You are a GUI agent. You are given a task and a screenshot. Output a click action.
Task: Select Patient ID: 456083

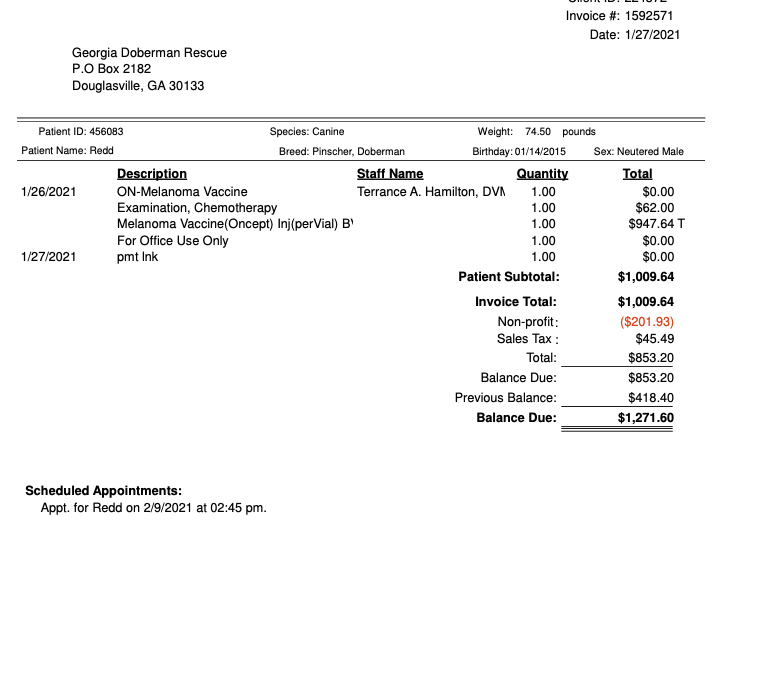click(81, 132)
